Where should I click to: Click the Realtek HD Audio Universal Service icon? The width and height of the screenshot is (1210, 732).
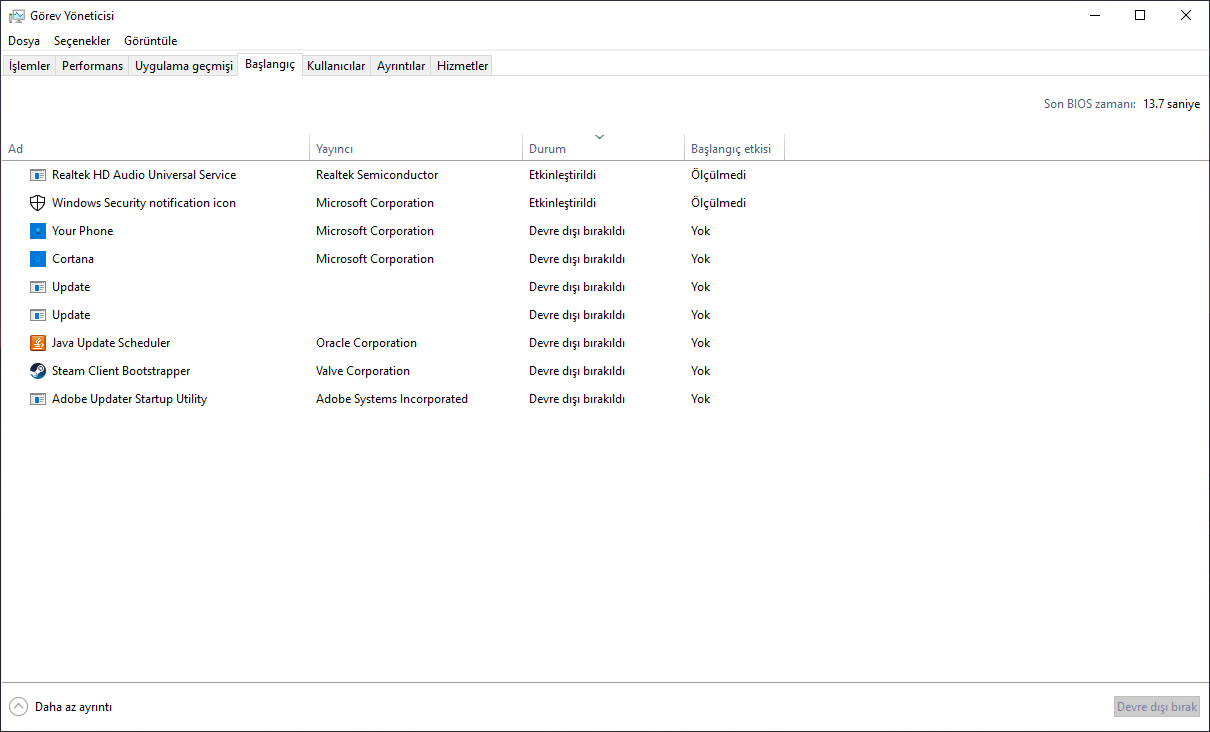tap(38, 175)
